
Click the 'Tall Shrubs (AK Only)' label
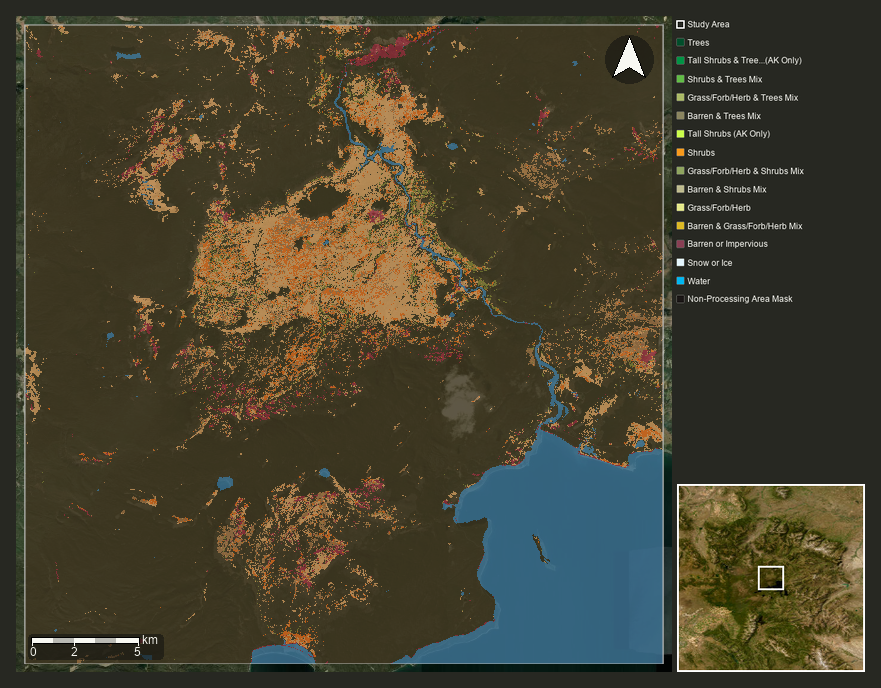pyautogui.click(x=728, y=134)
